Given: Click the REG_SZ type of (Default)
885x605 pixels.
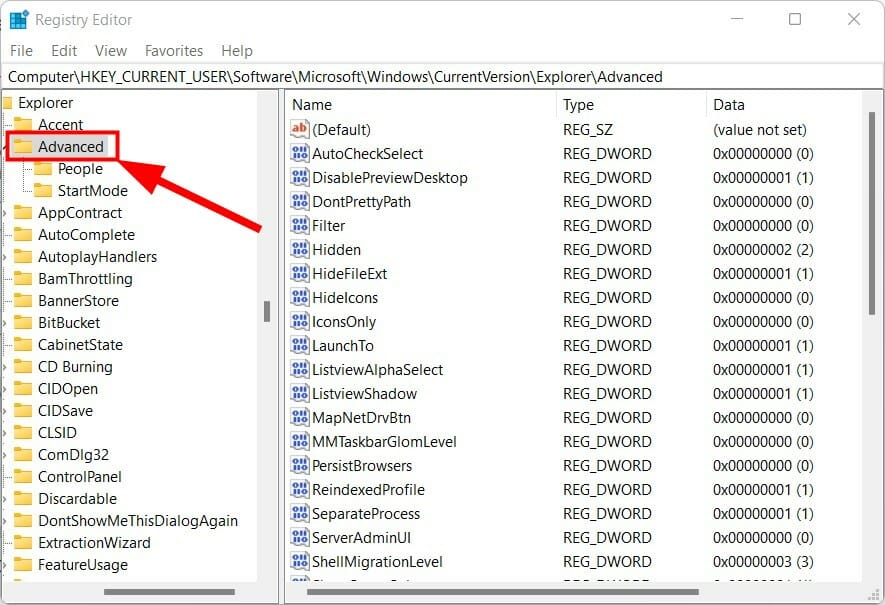Looking at the screenshot, I should tap(588, 130).
